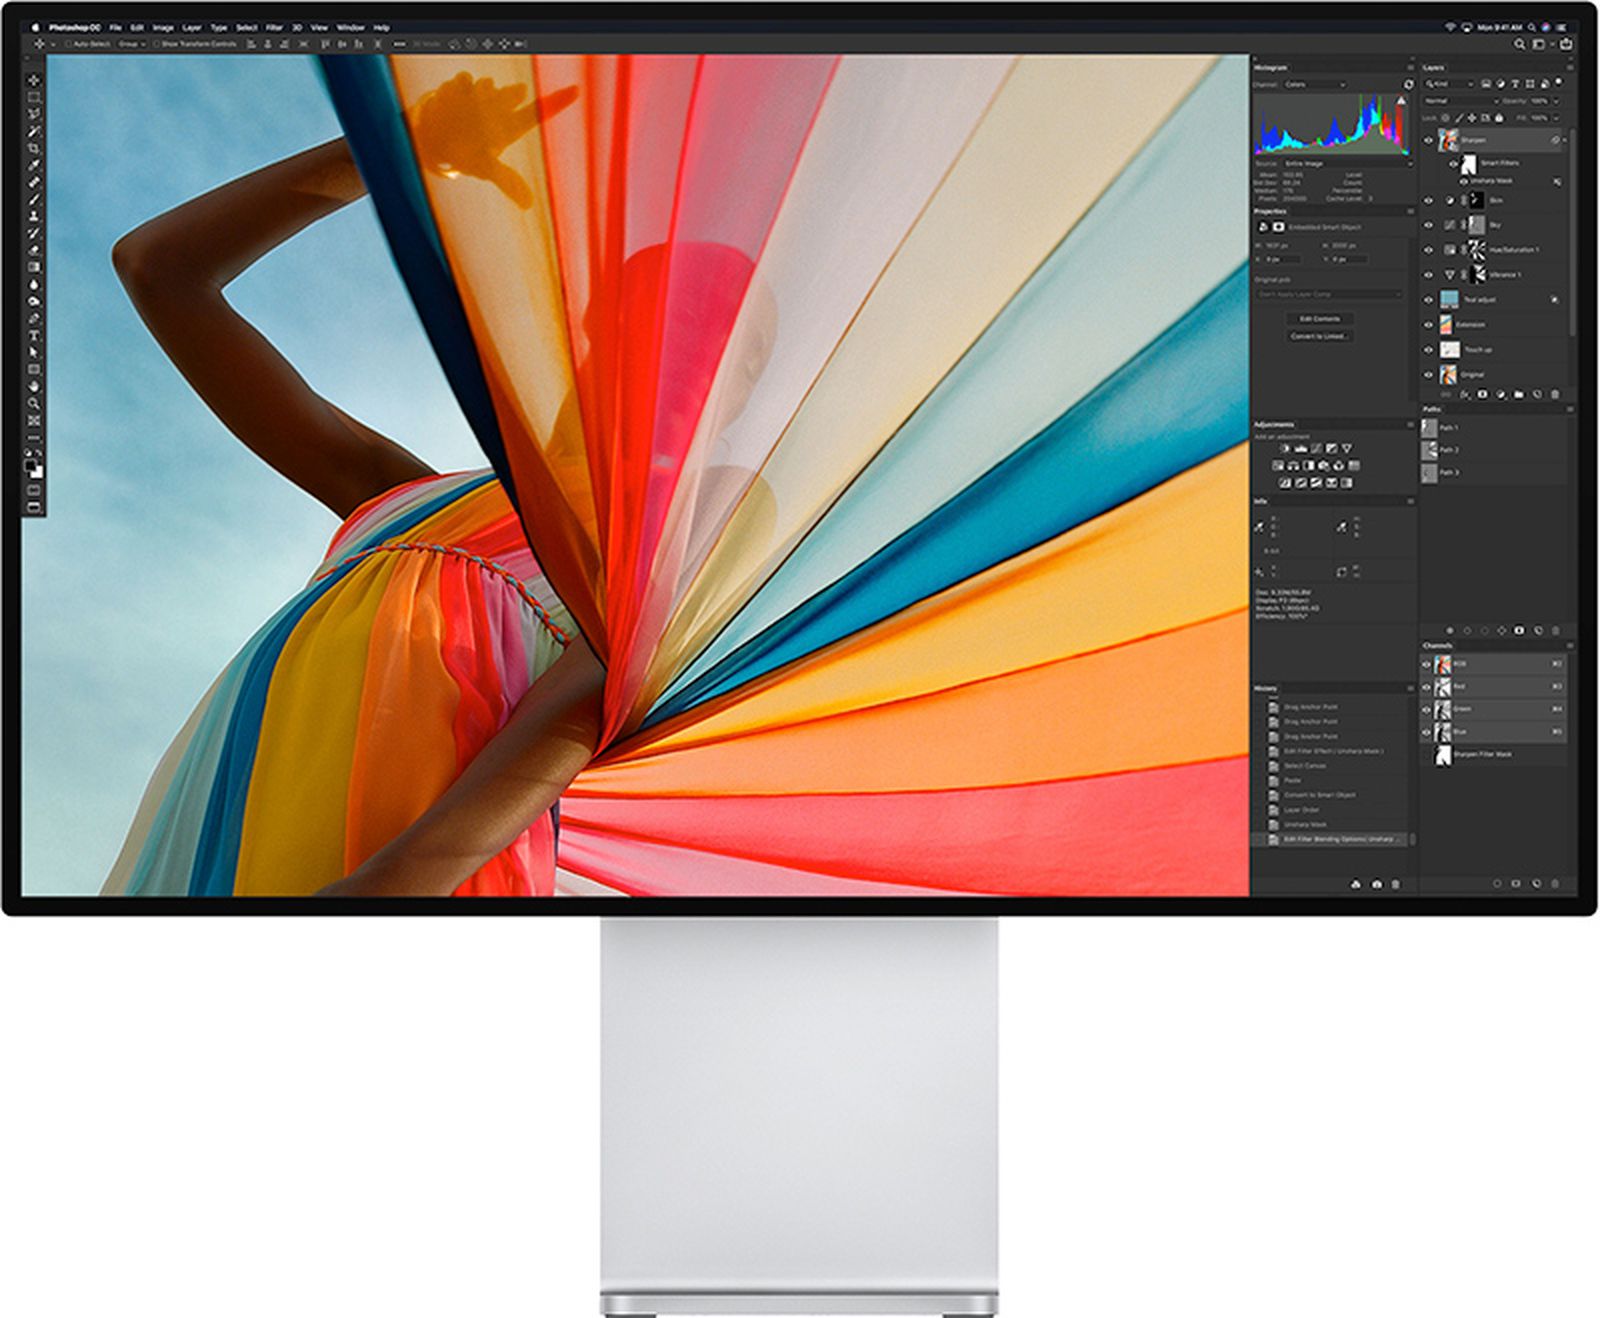Viewport: 1600px width, 1318px height.
Task: Hide the Sky layer
Action: (x=1428, y=225)
